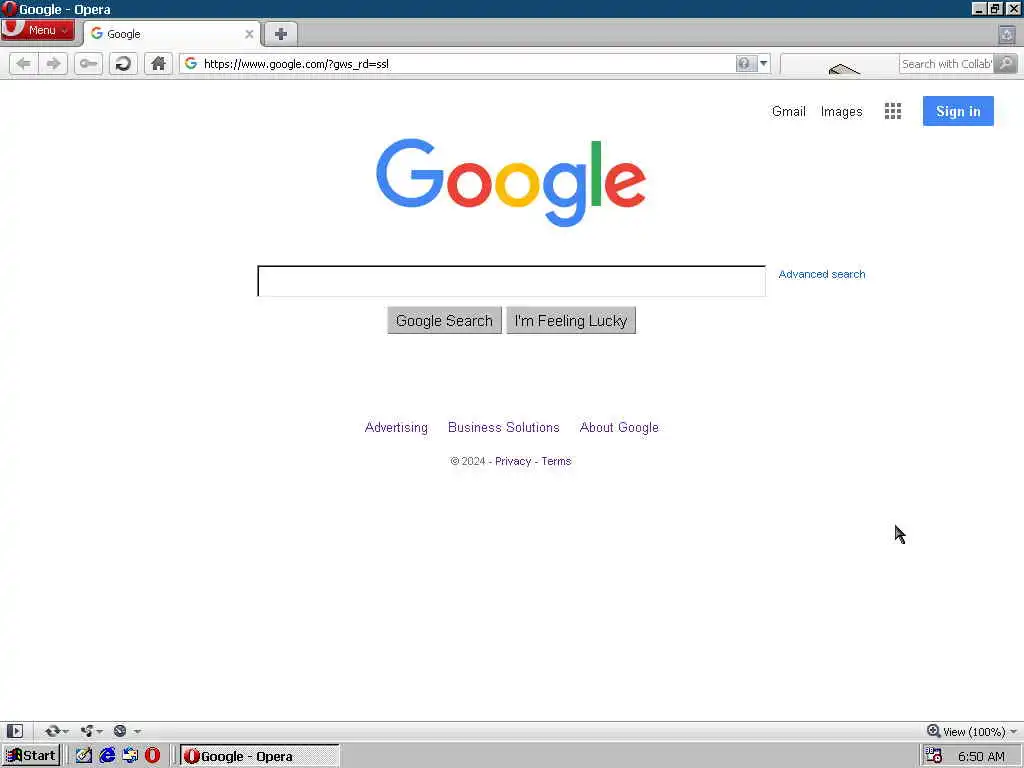Open Opera Link sync status icon
This screenshot has width=1024, height=768.
(52, 731)
